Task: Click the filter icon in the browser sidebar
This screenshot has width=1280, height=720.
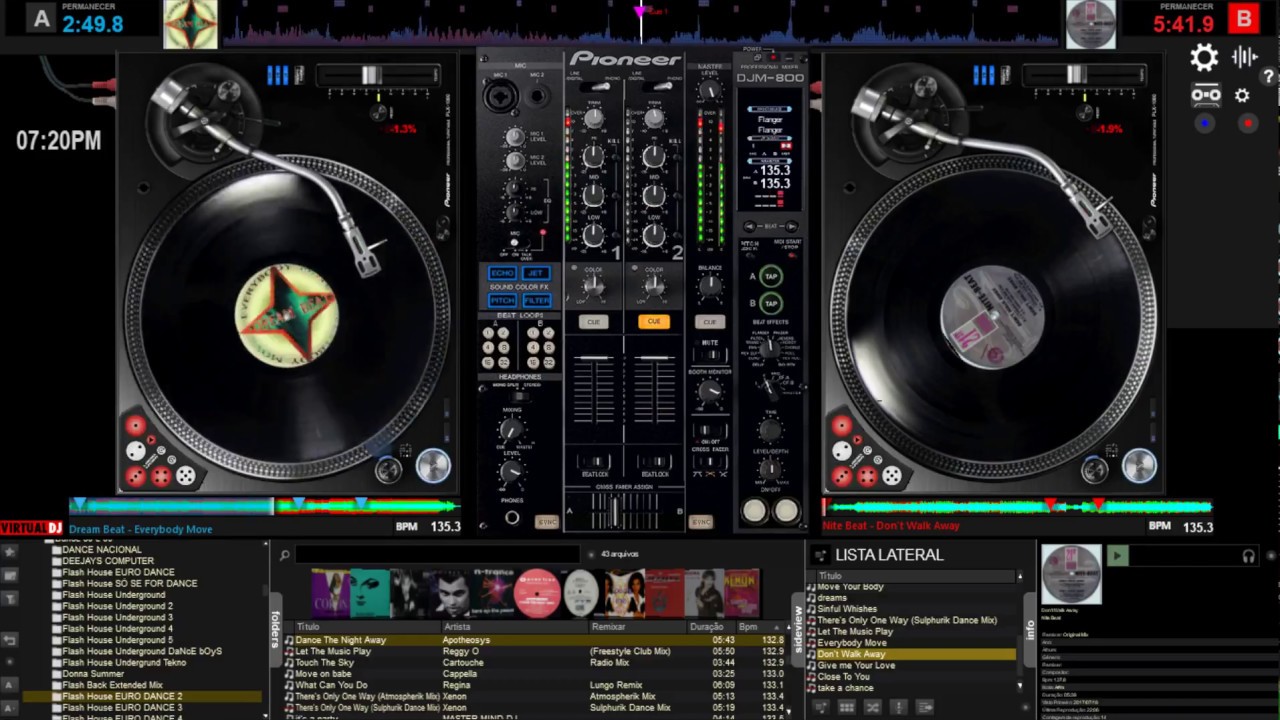Action: coord(9,598)
